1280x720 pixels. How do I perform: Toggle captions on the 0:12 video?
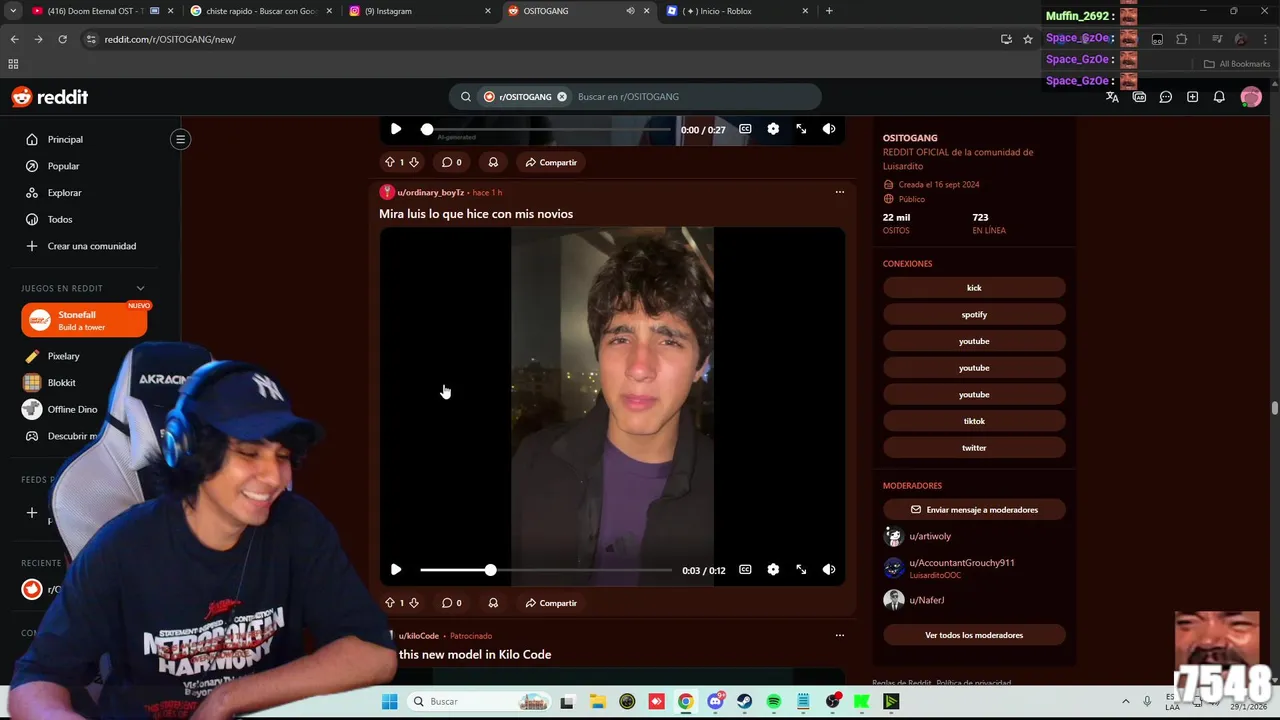click(x=745, y=569)
